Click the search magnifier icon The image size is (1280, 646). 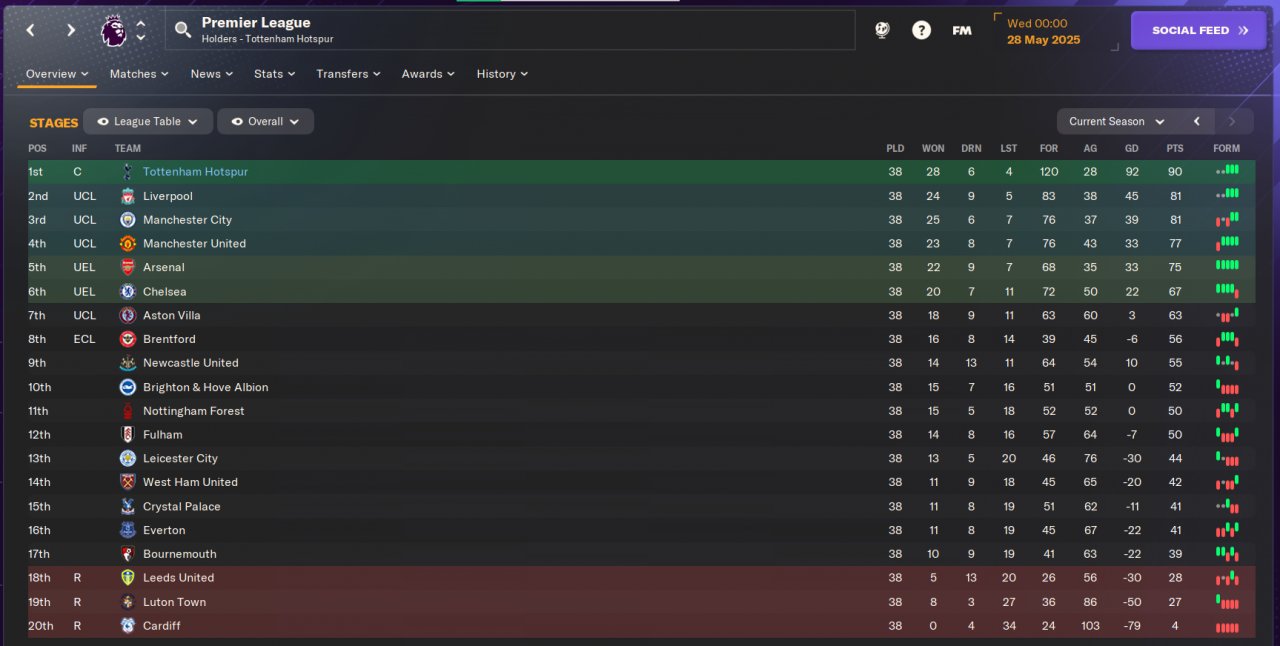pyautogui.click(x=183, y=30)
